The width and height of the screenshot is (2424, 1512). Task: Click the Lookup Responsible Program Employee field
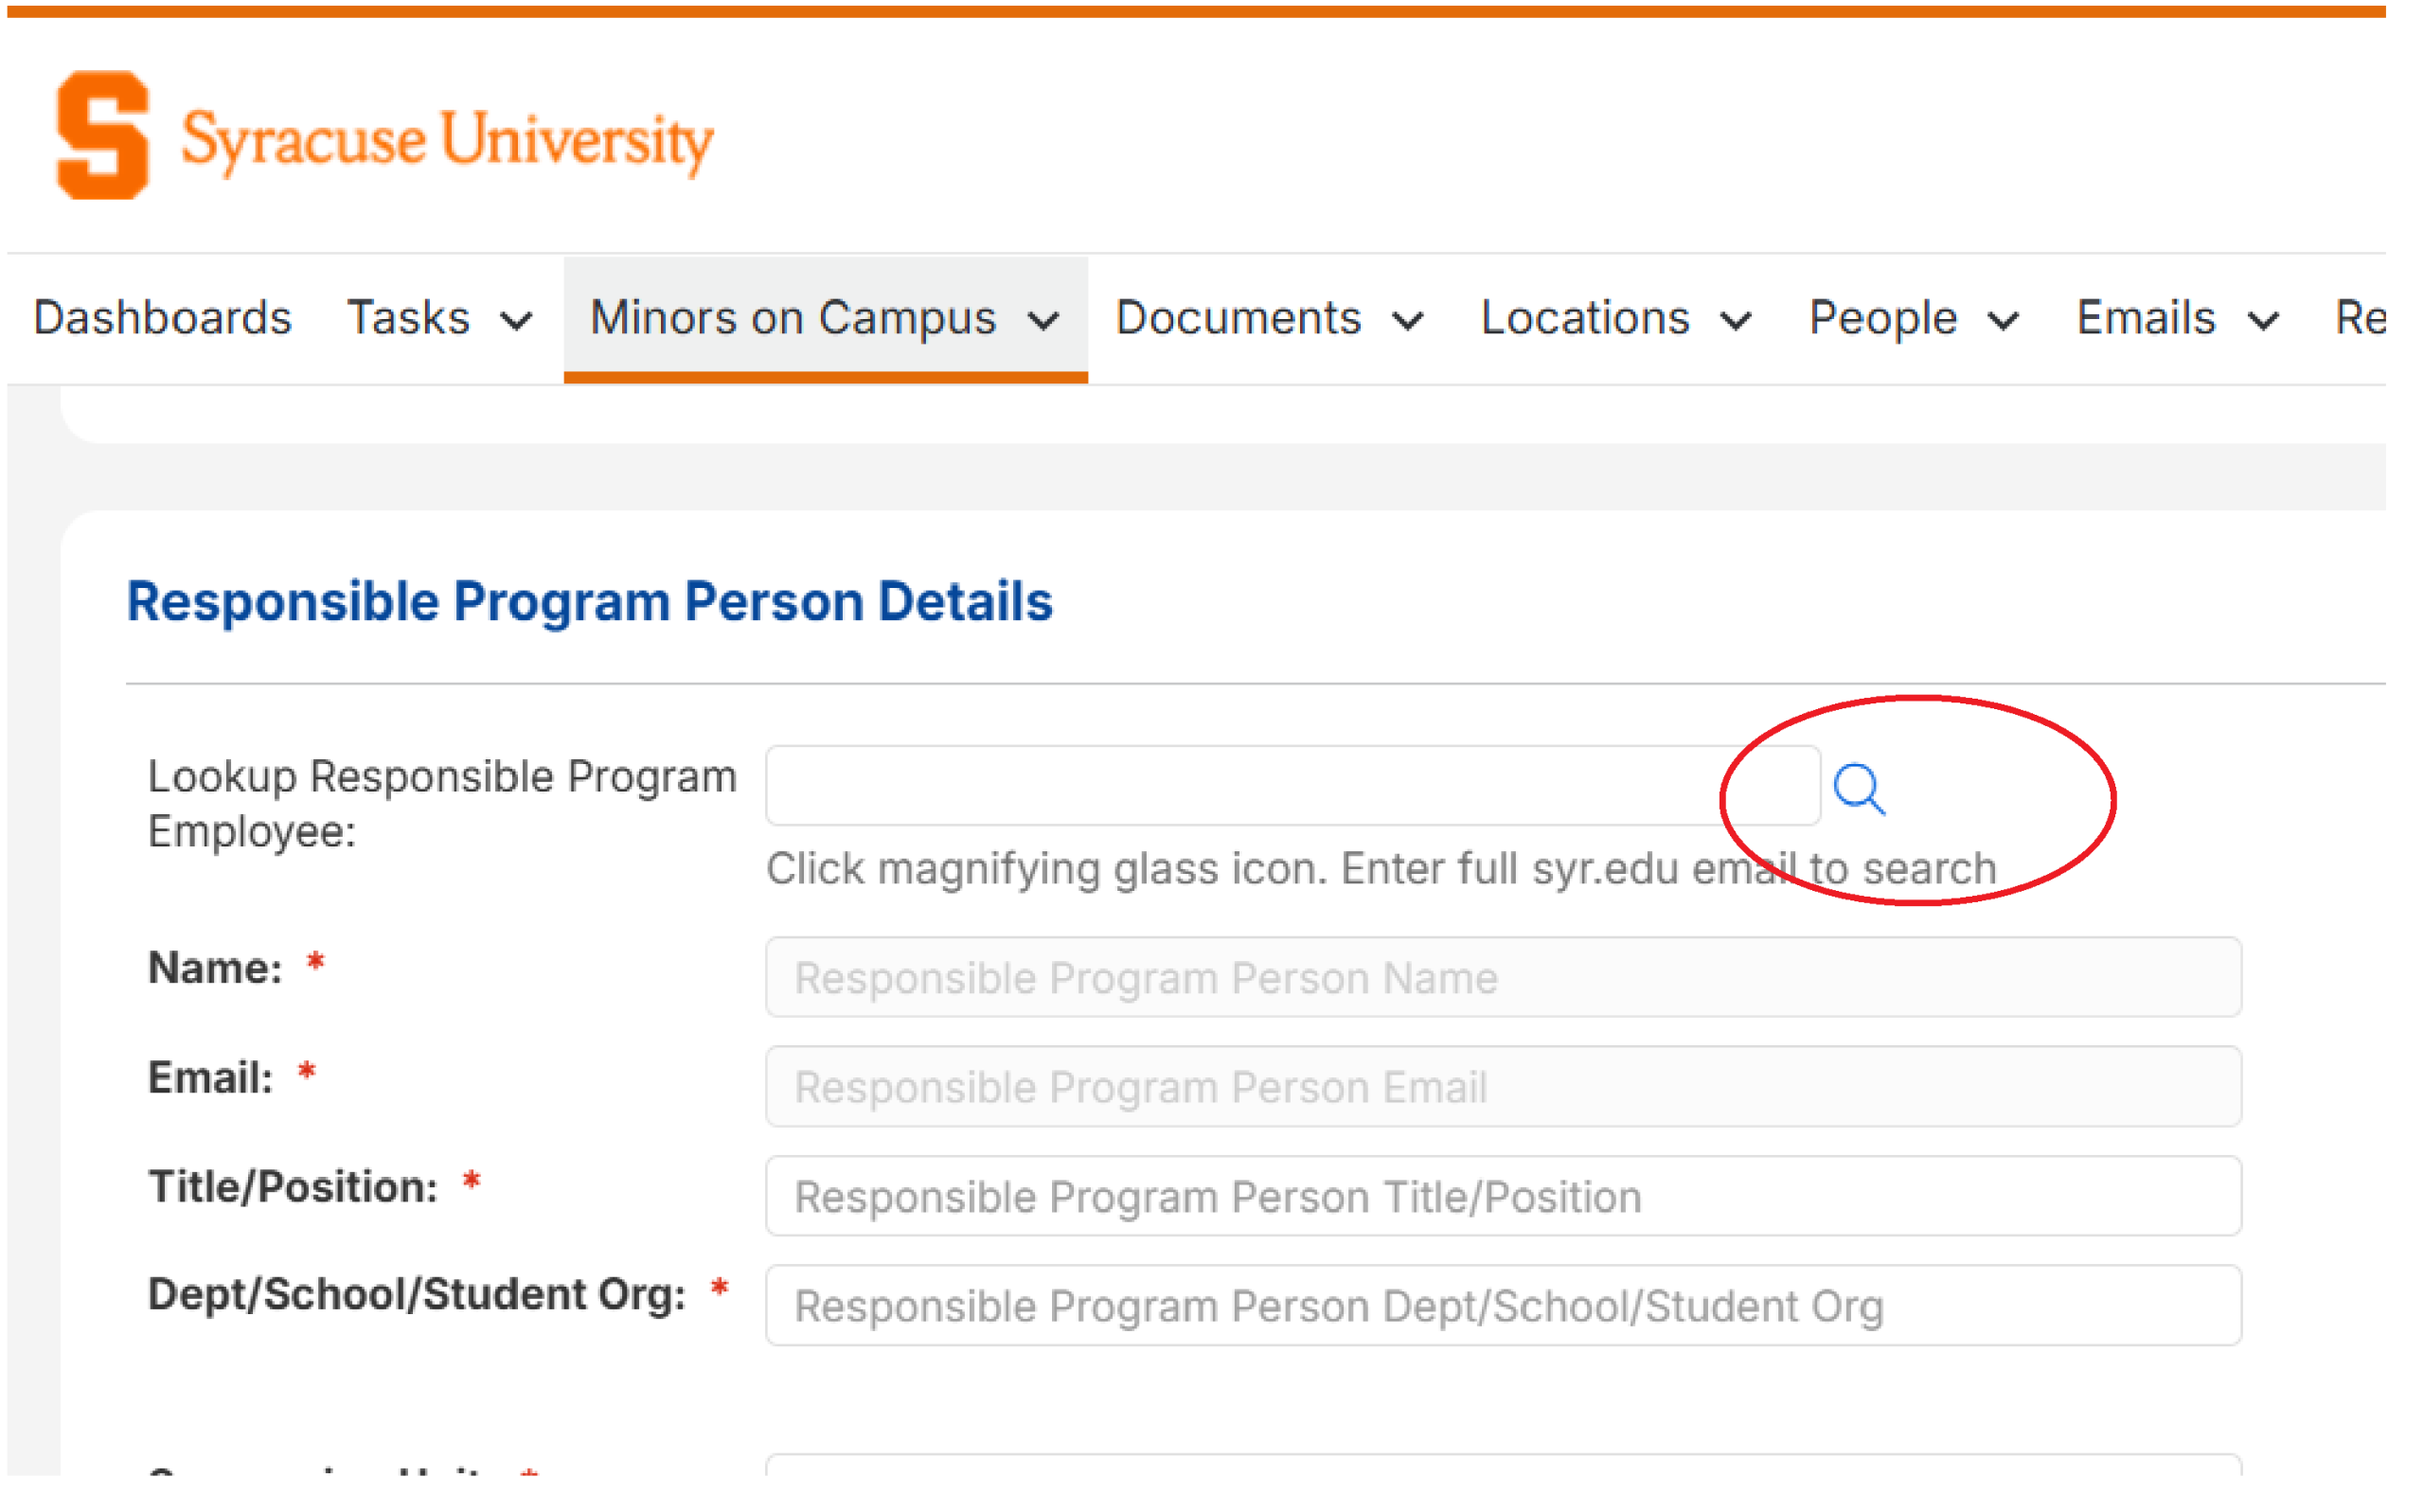(x=1292, y=786)
